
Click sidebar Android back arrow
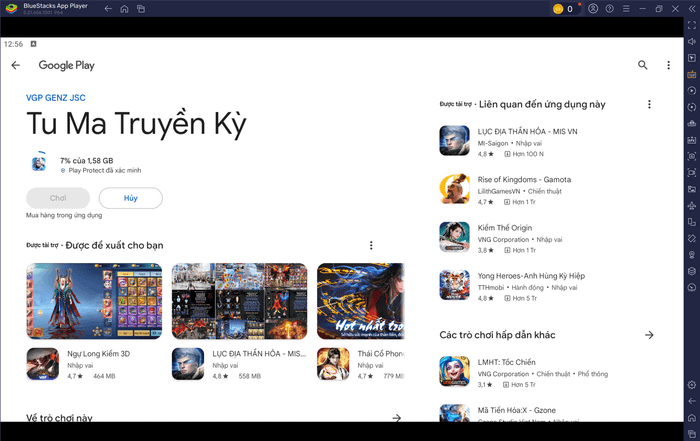(x=692, y=401)
